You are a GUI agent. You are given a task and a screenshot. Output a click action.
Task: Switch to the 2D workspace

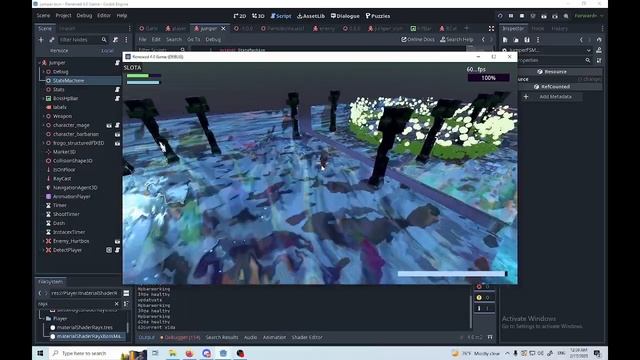click(x=240, y=16)
